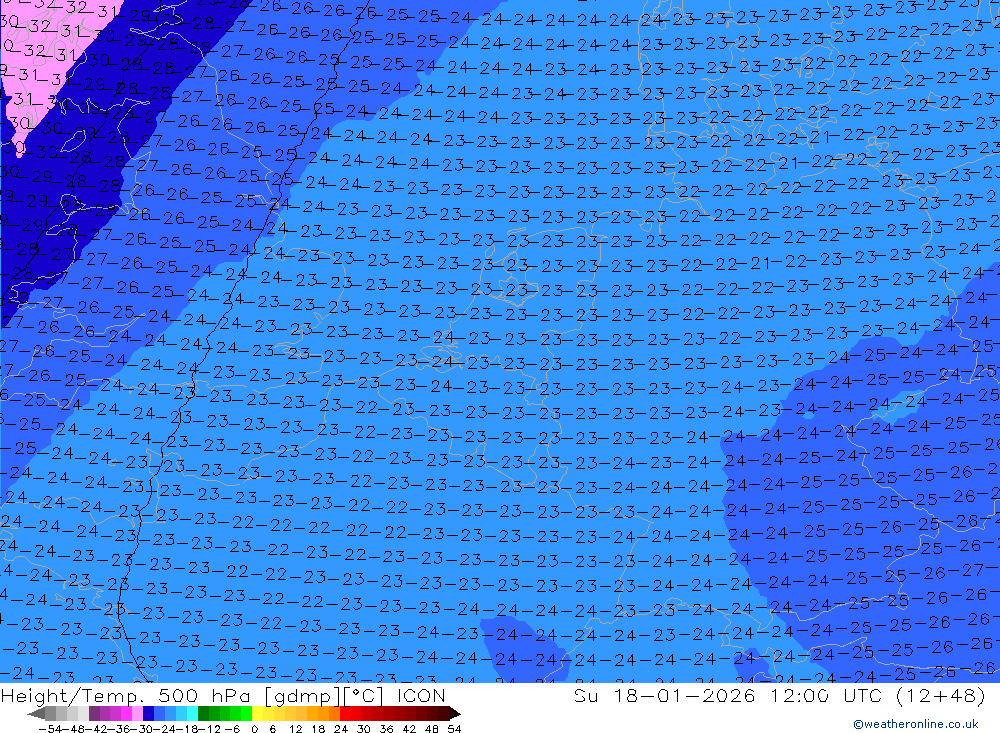Click the "36" legend scale label
The width and height of the screenshot is (1000, 733).
click(386, 729)
